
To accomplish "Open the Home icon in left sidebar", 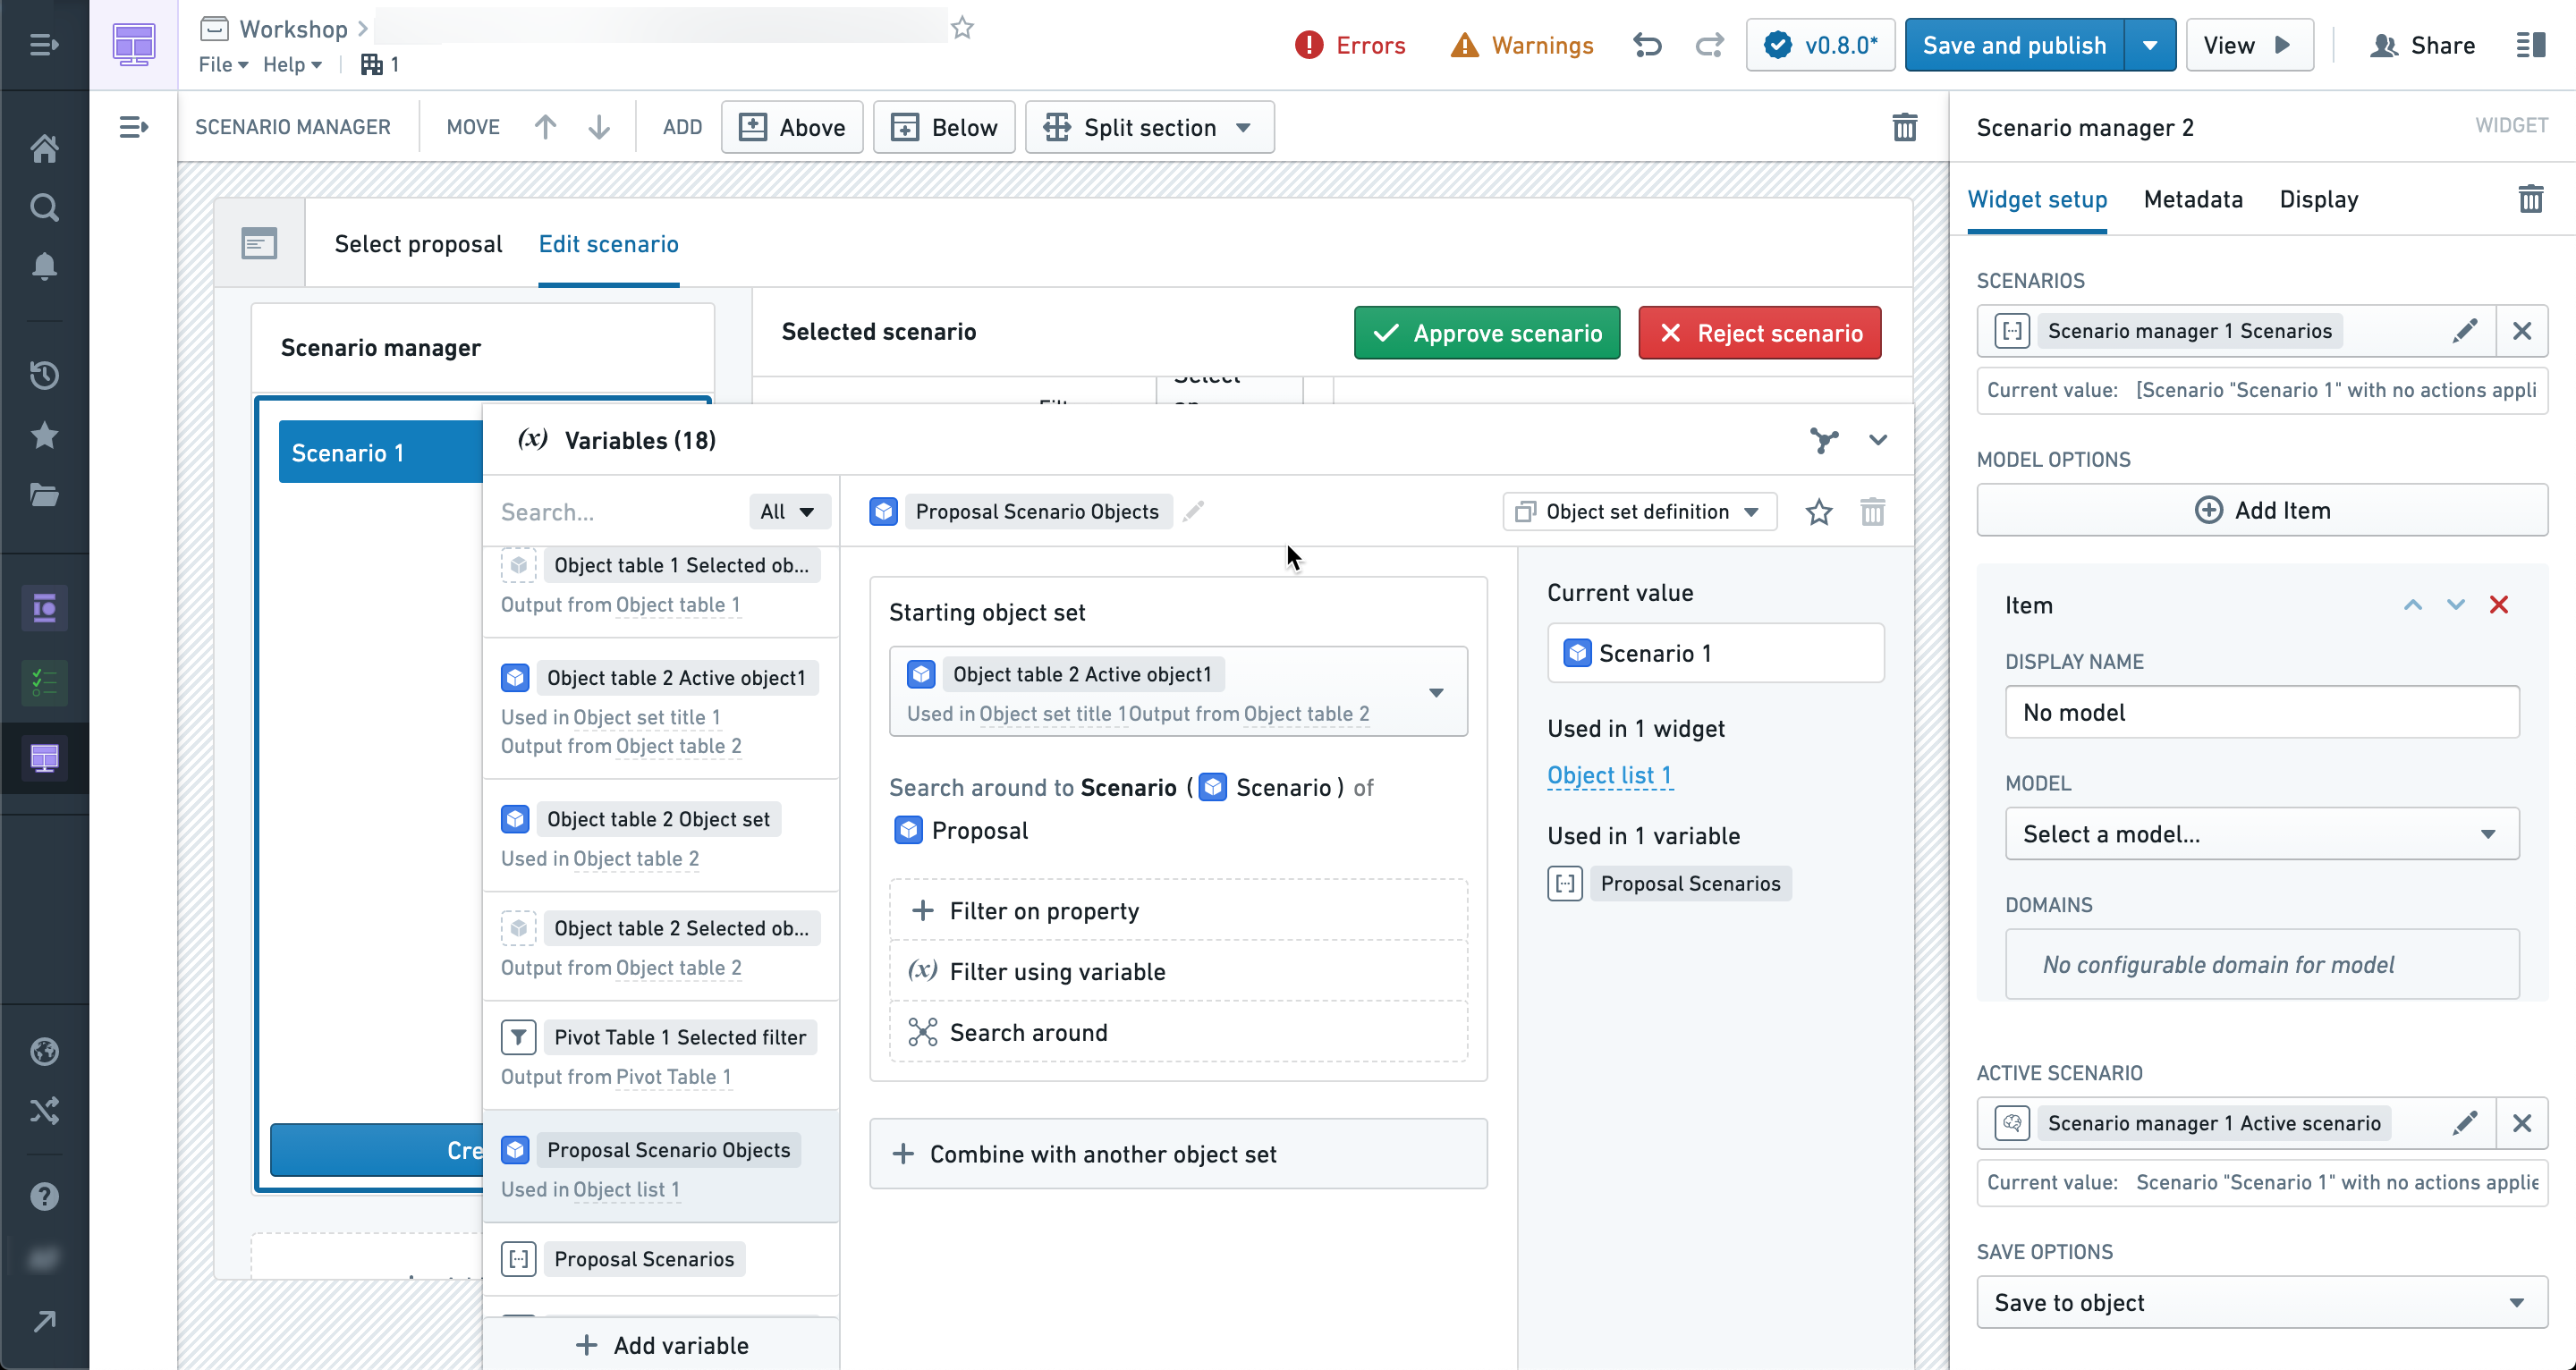I will (44, 149).
